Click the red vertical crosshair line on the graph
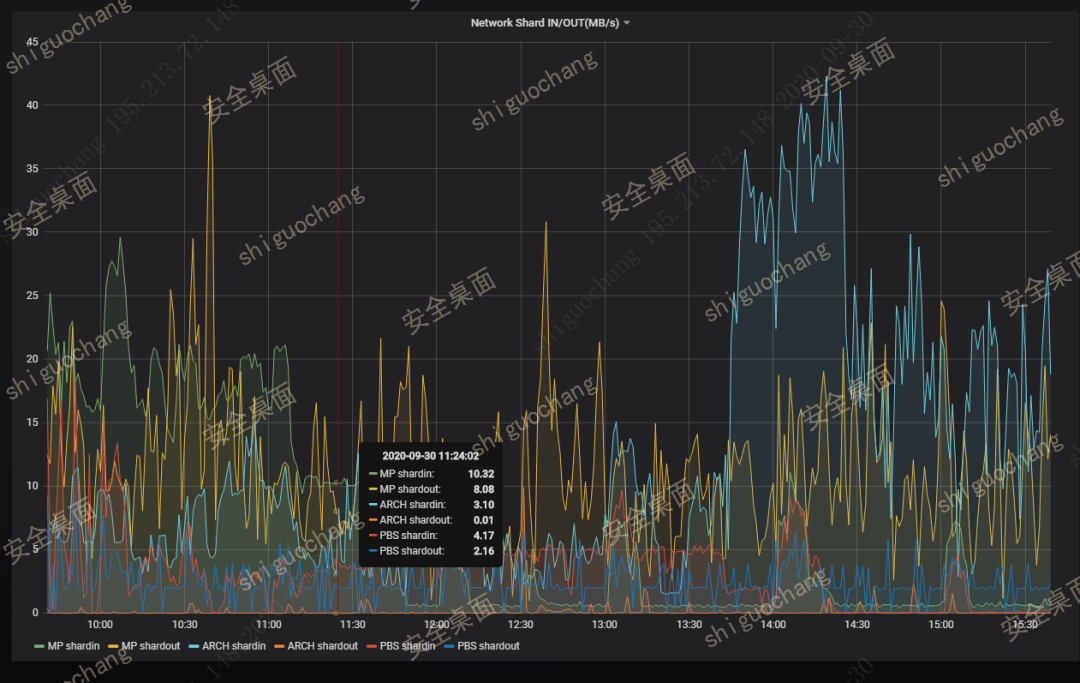 (338, 250)
